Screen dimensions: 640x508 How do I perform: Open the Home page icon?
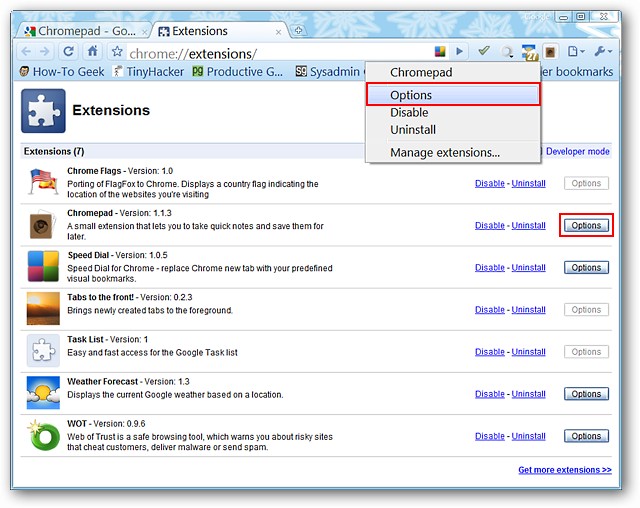click(x=93, y=51)
